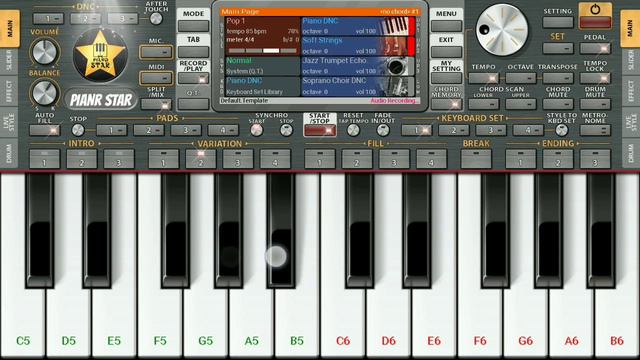Toggle Drum Mute button
The image size is (640, 360).
[595, 104]
